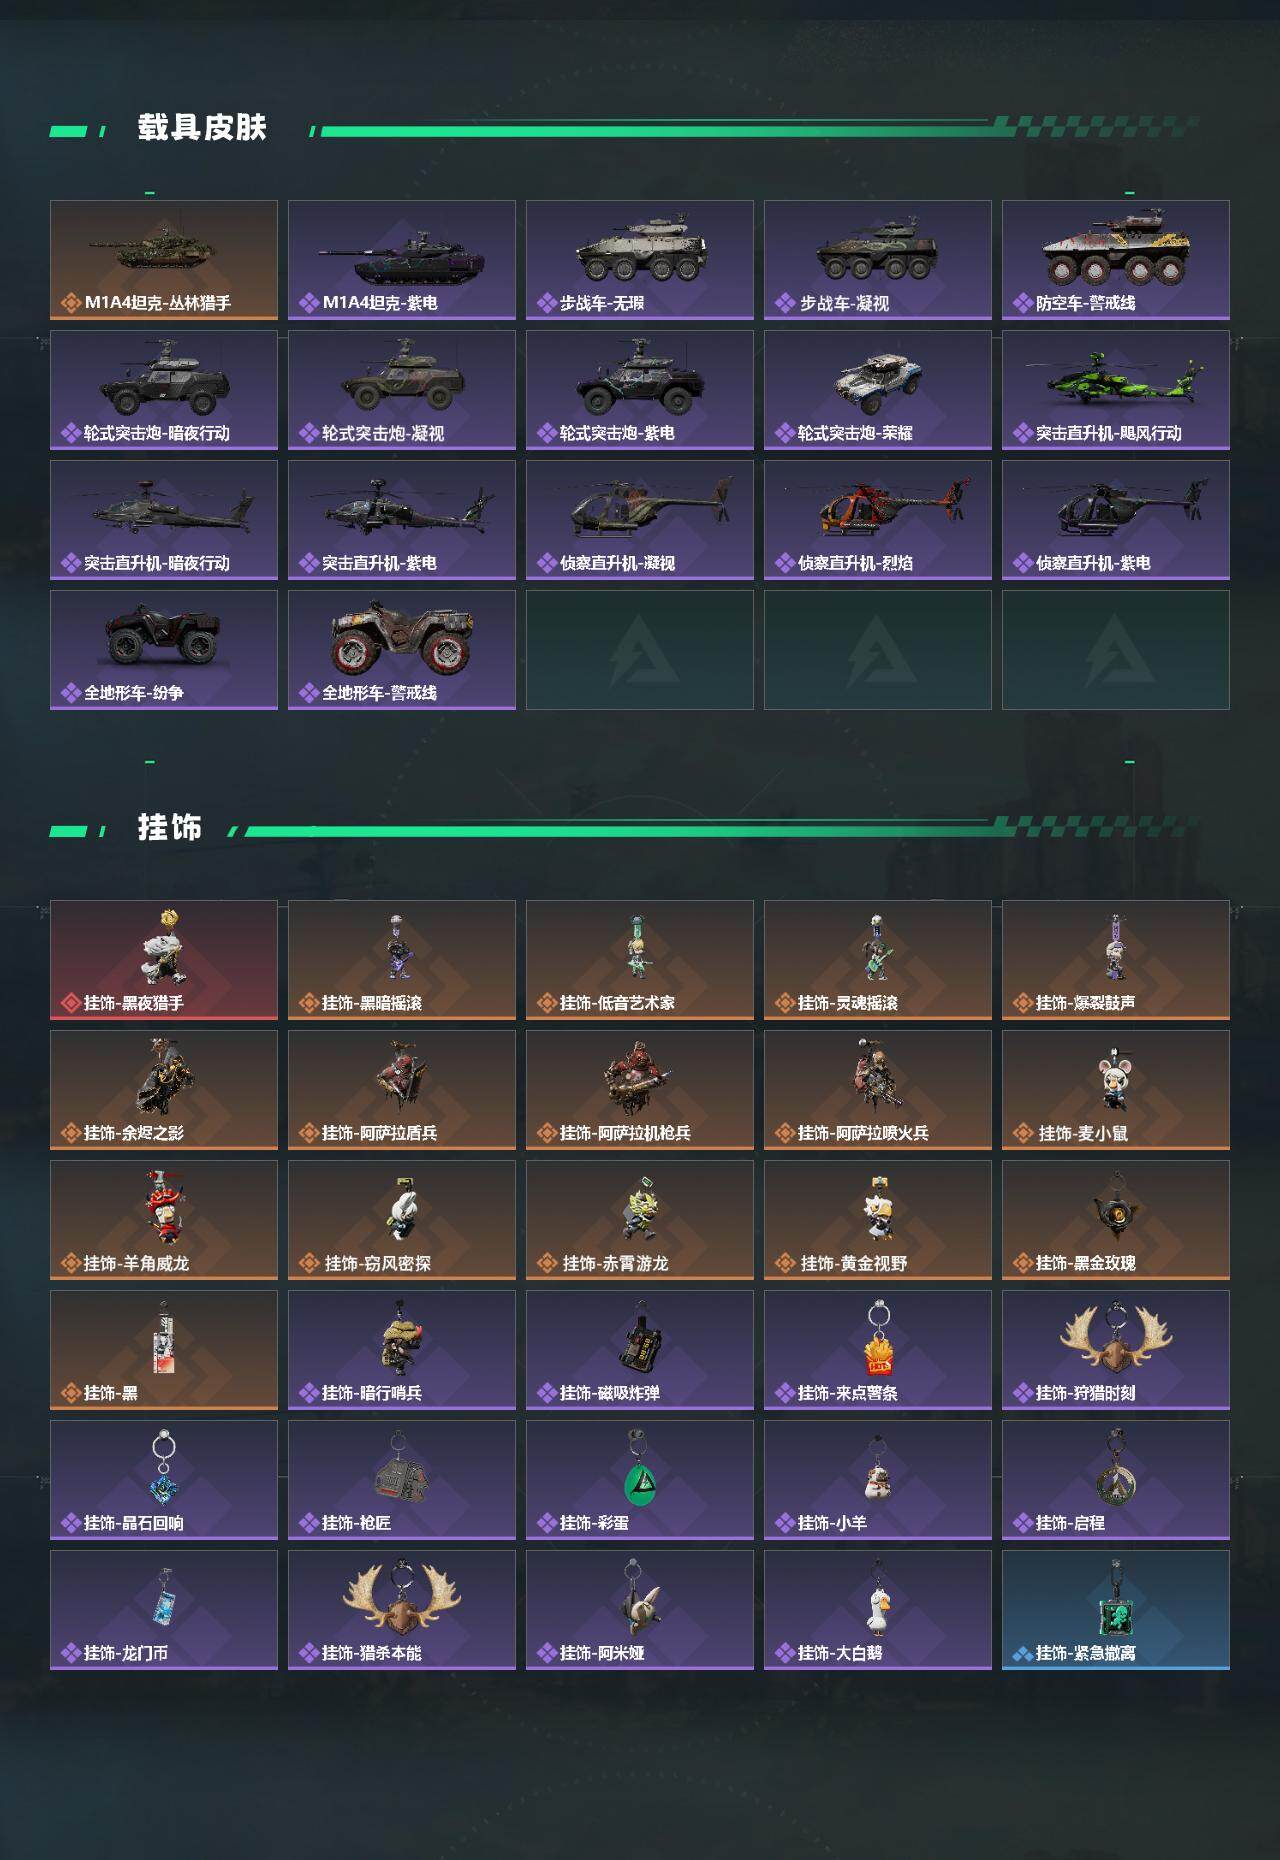Choose the green 突击直升机-飓风行动 helicopter

(x=1116, y=390)
